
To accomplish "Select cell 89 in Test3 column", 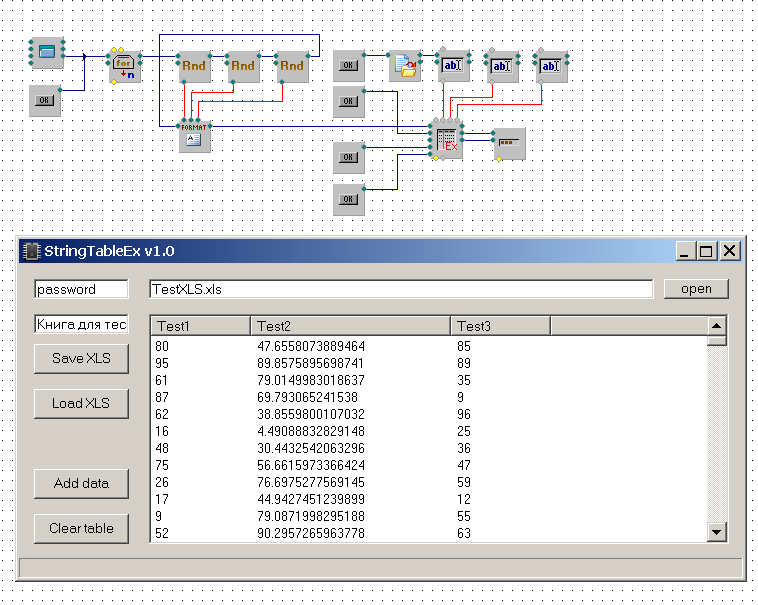I will click(464, 363).
